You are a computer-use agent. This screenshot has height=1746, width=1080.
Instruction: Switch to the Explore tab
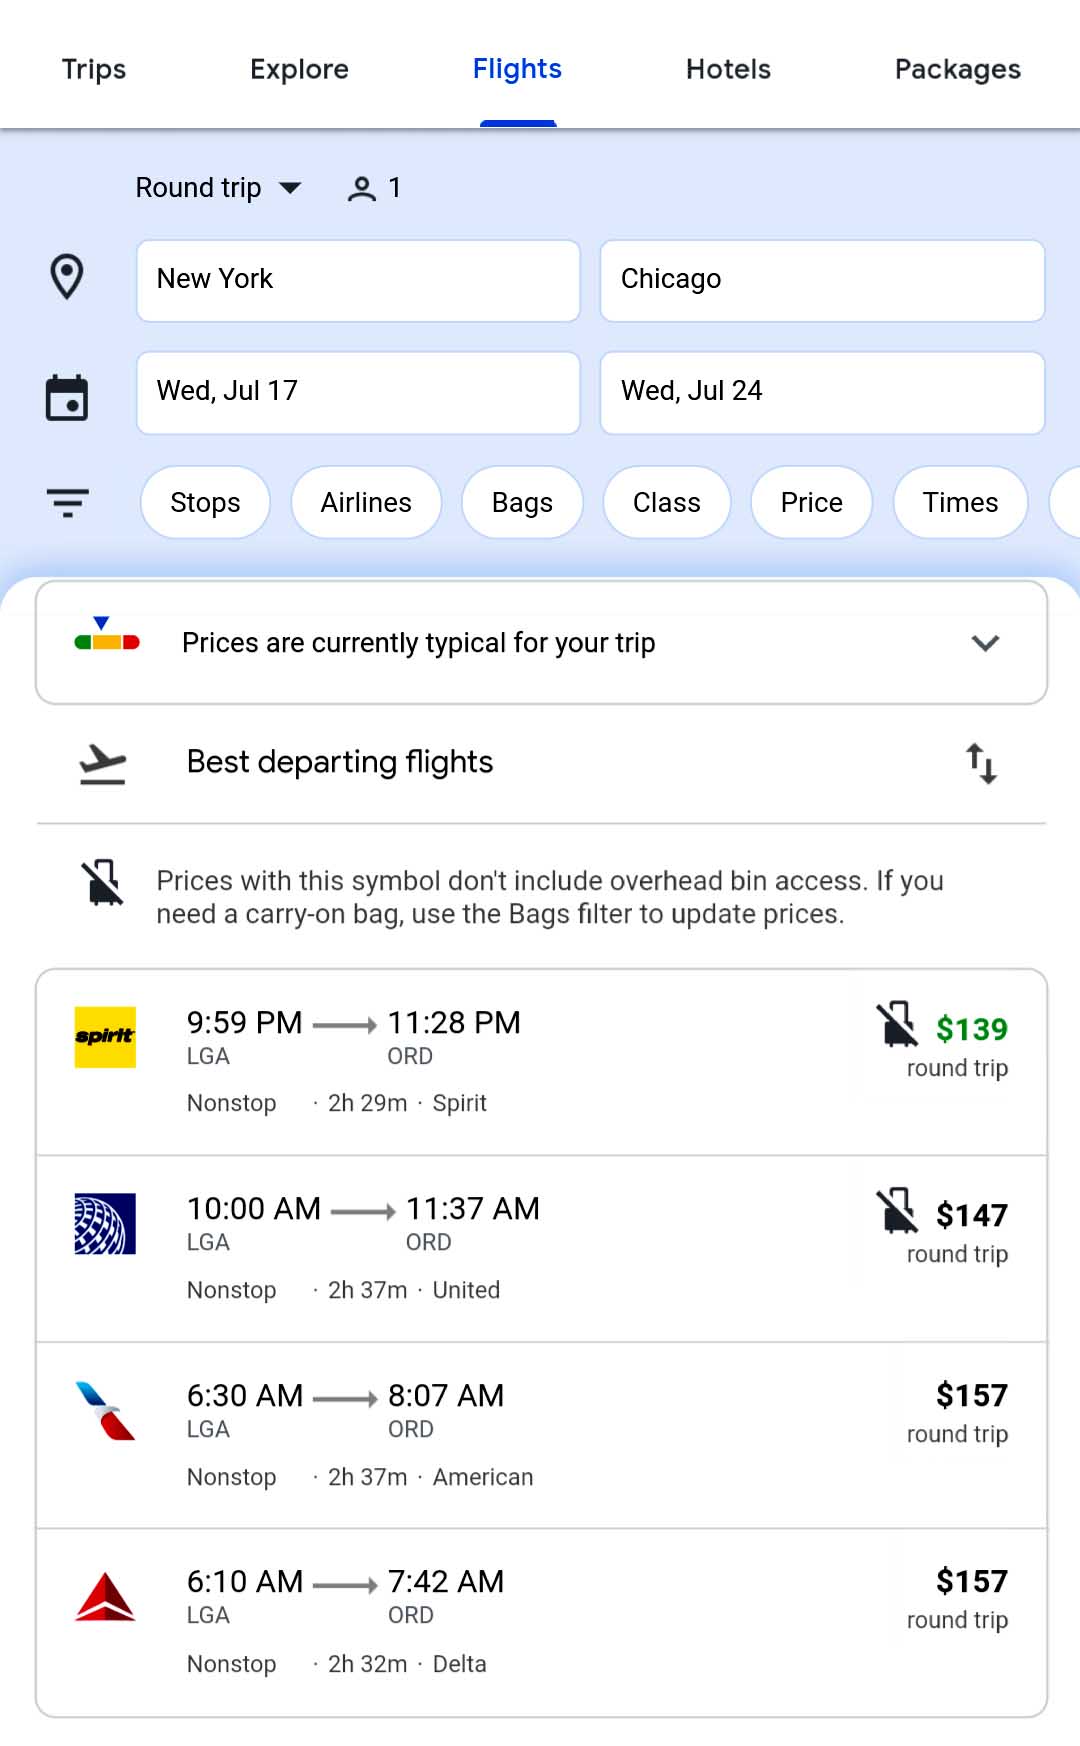click(299, 69)
